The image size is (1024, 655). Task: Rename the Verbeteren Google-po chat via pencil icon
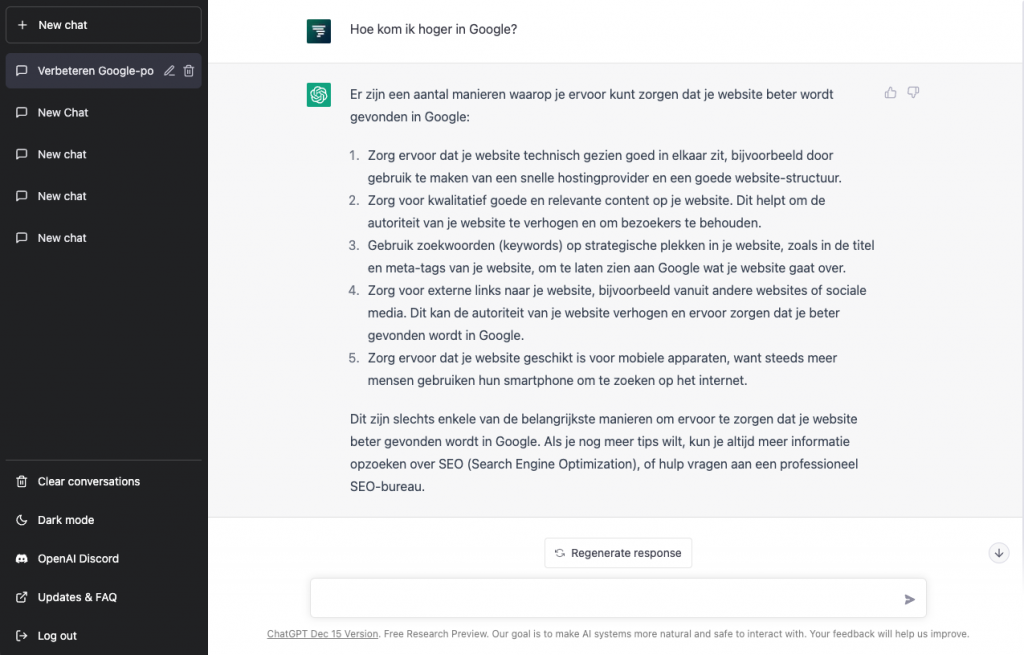coord(169,71)
